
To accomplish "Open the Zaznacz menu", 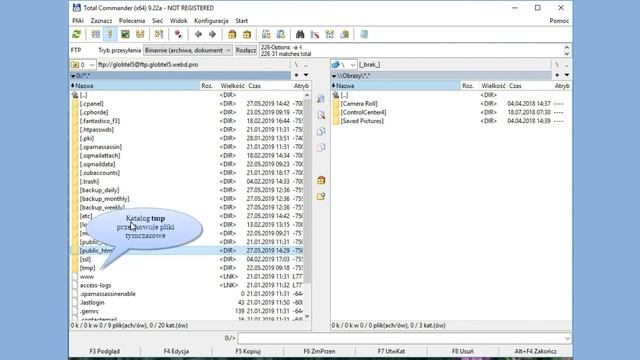I will click(101, 21).
